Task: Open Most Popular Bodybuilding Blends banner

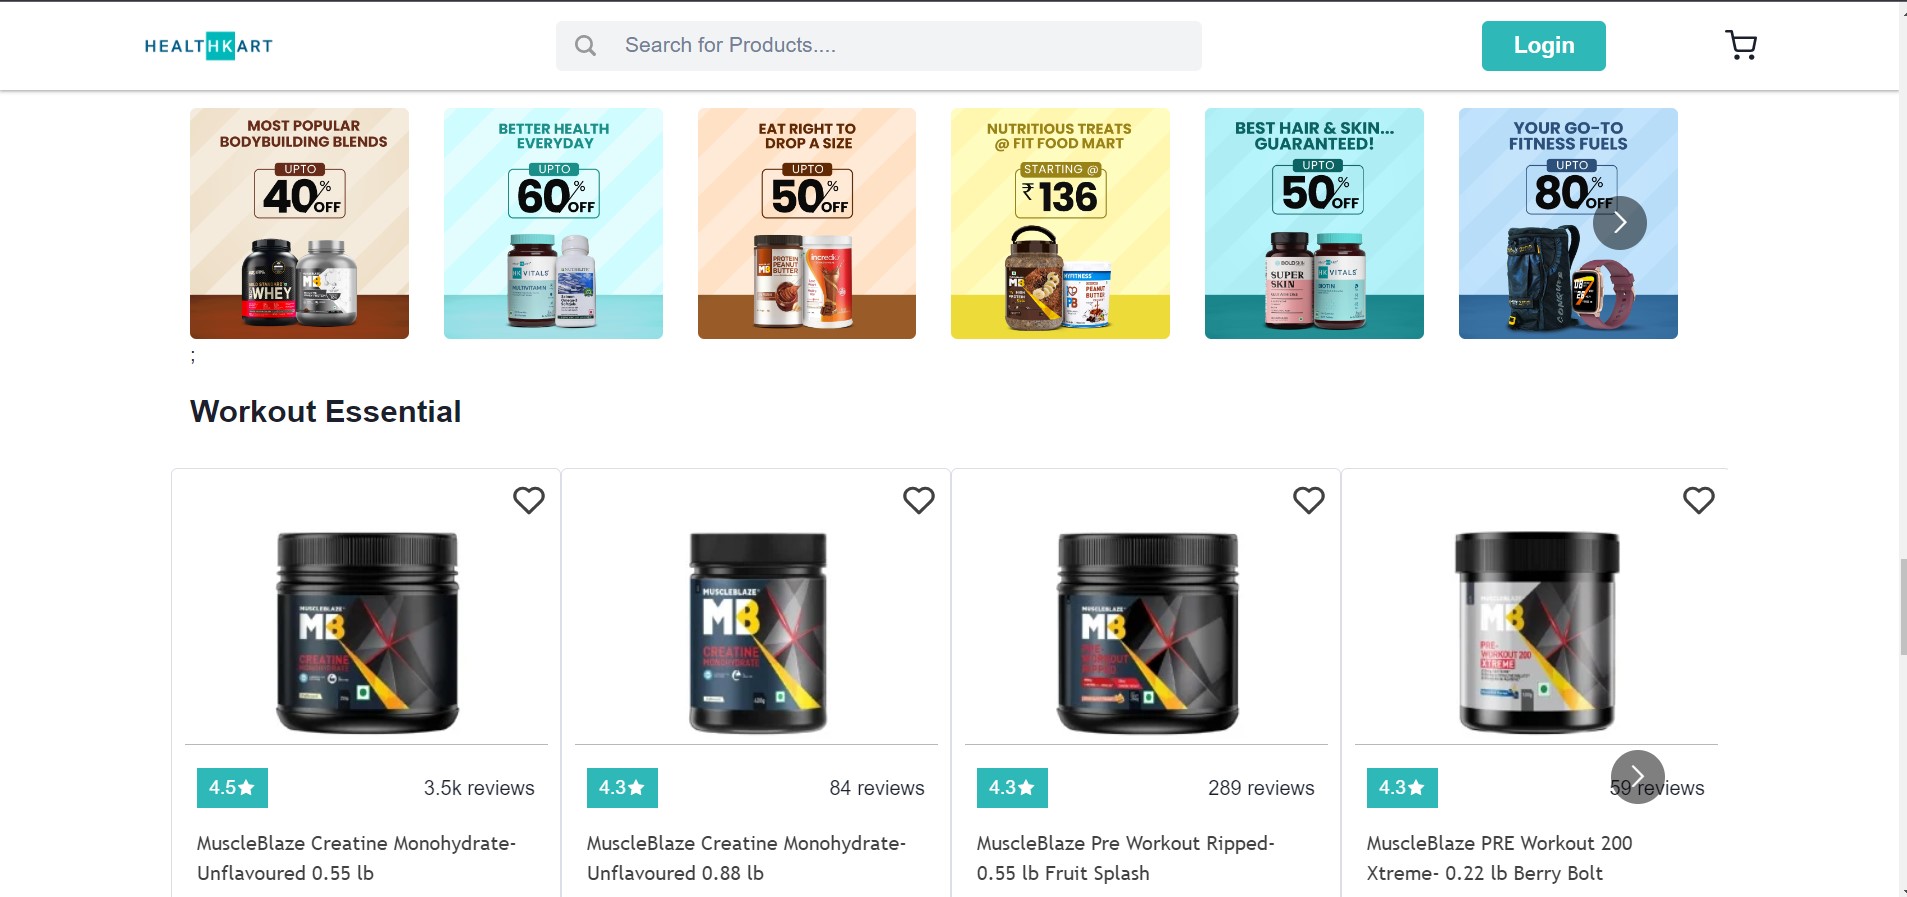Action: [x=299, y=223]
